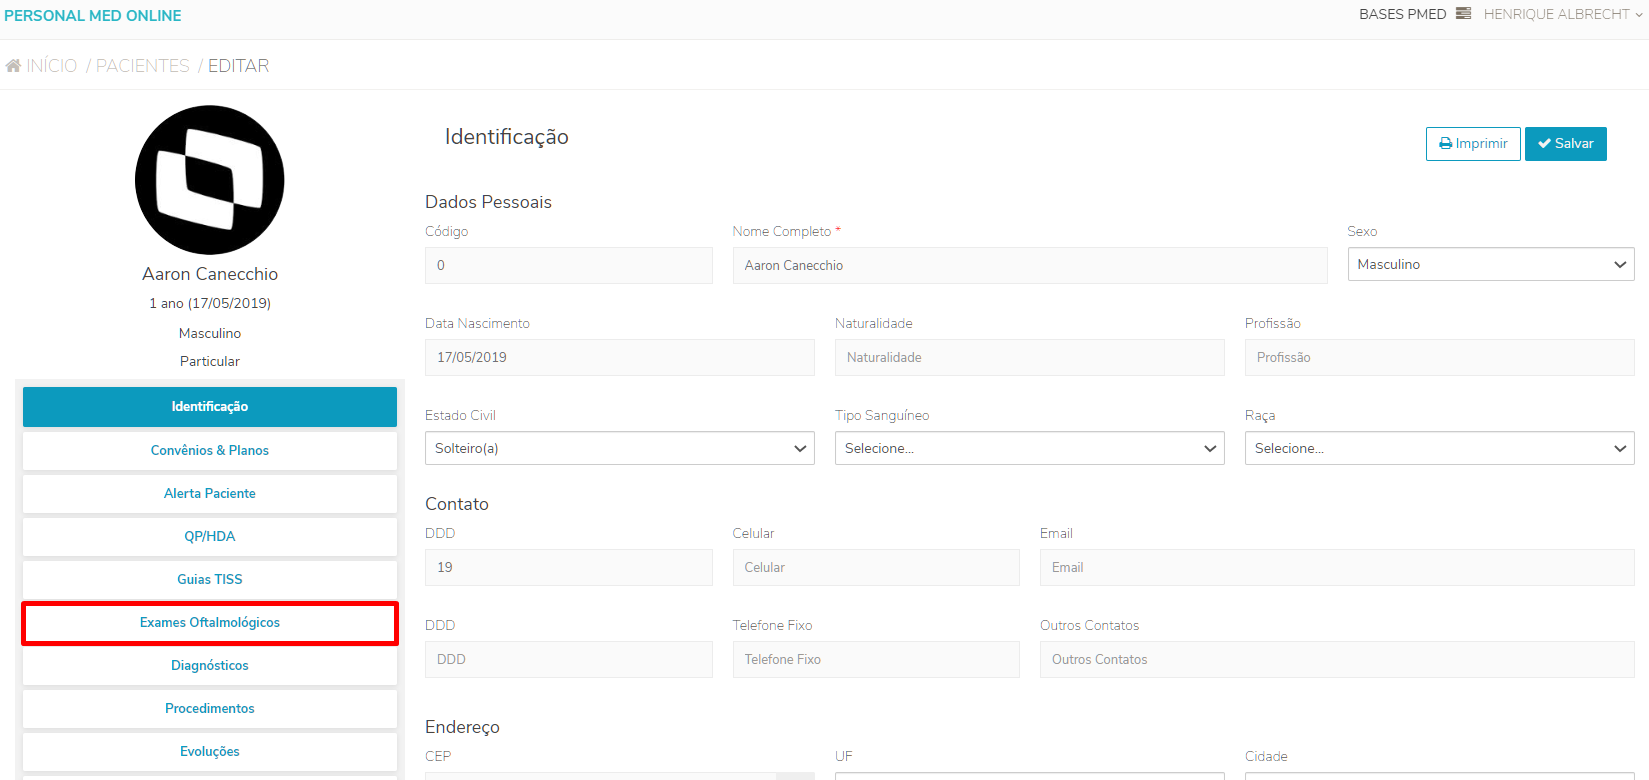Click the empty DDD field beside Telefone Fixo
Viewport: 1649px width, 780px height.
(x=569, y=660)
